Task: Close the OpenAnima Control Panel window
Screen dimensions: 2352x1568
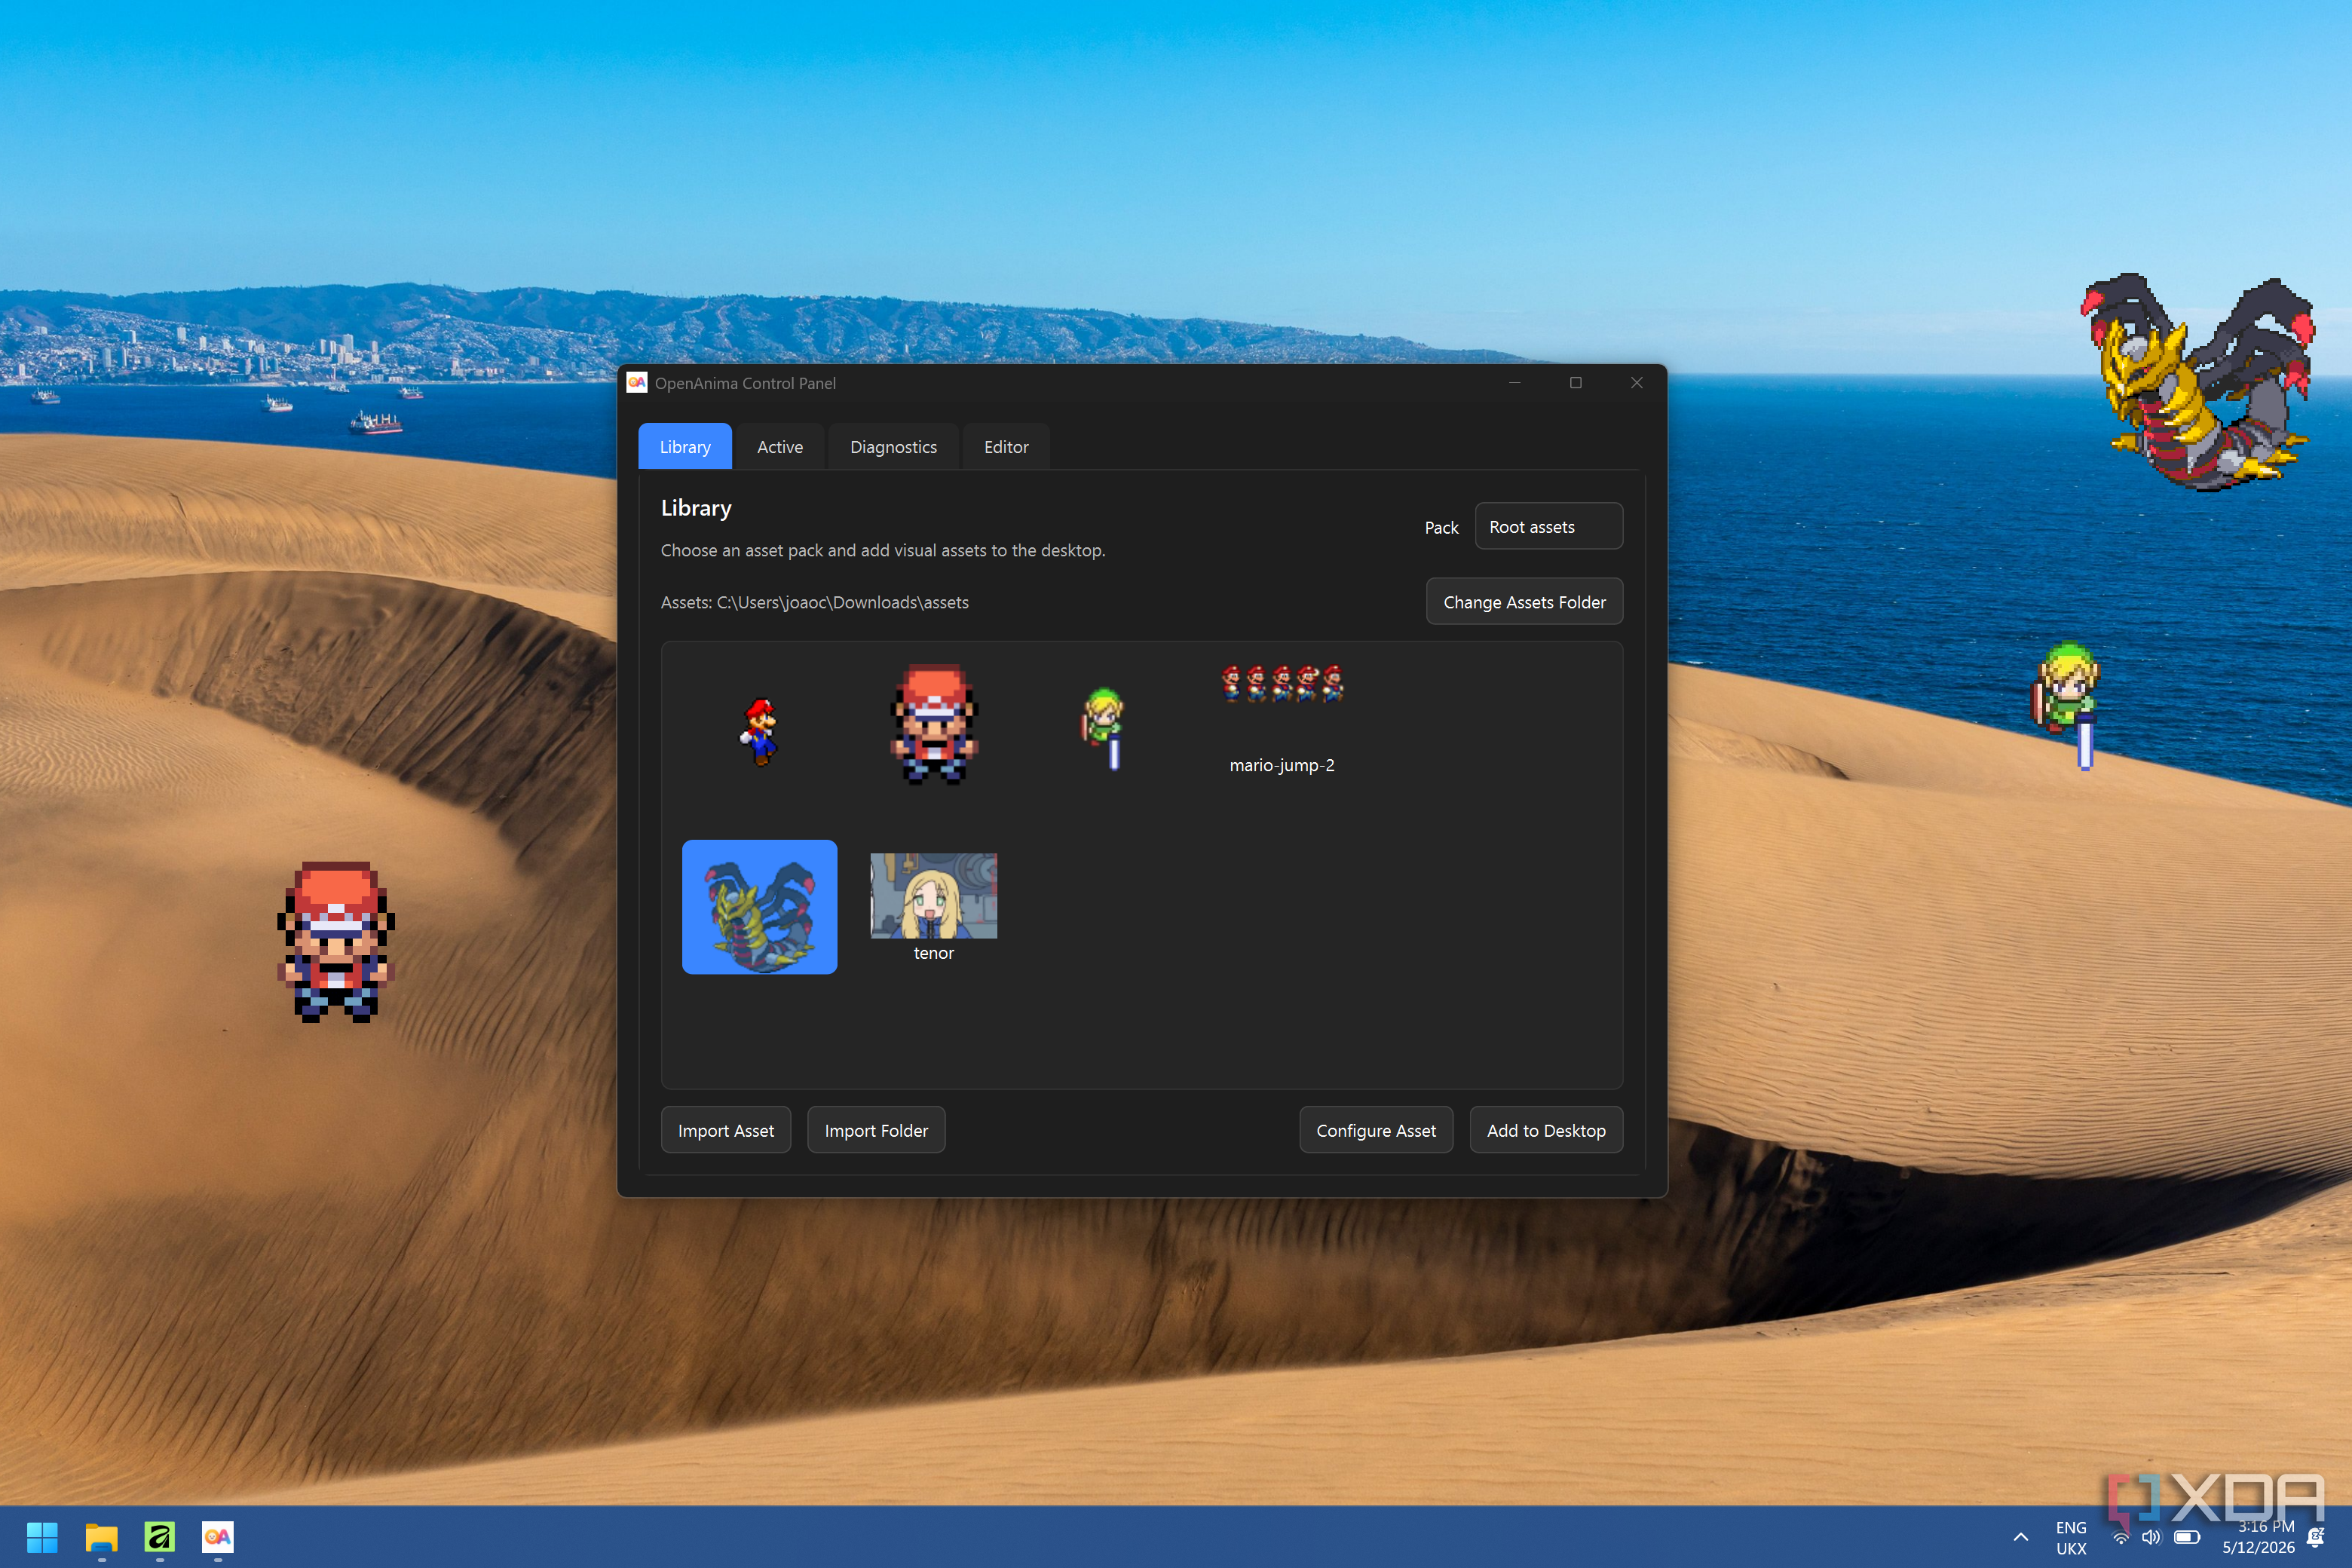Action: click(x=1637, y=383)
